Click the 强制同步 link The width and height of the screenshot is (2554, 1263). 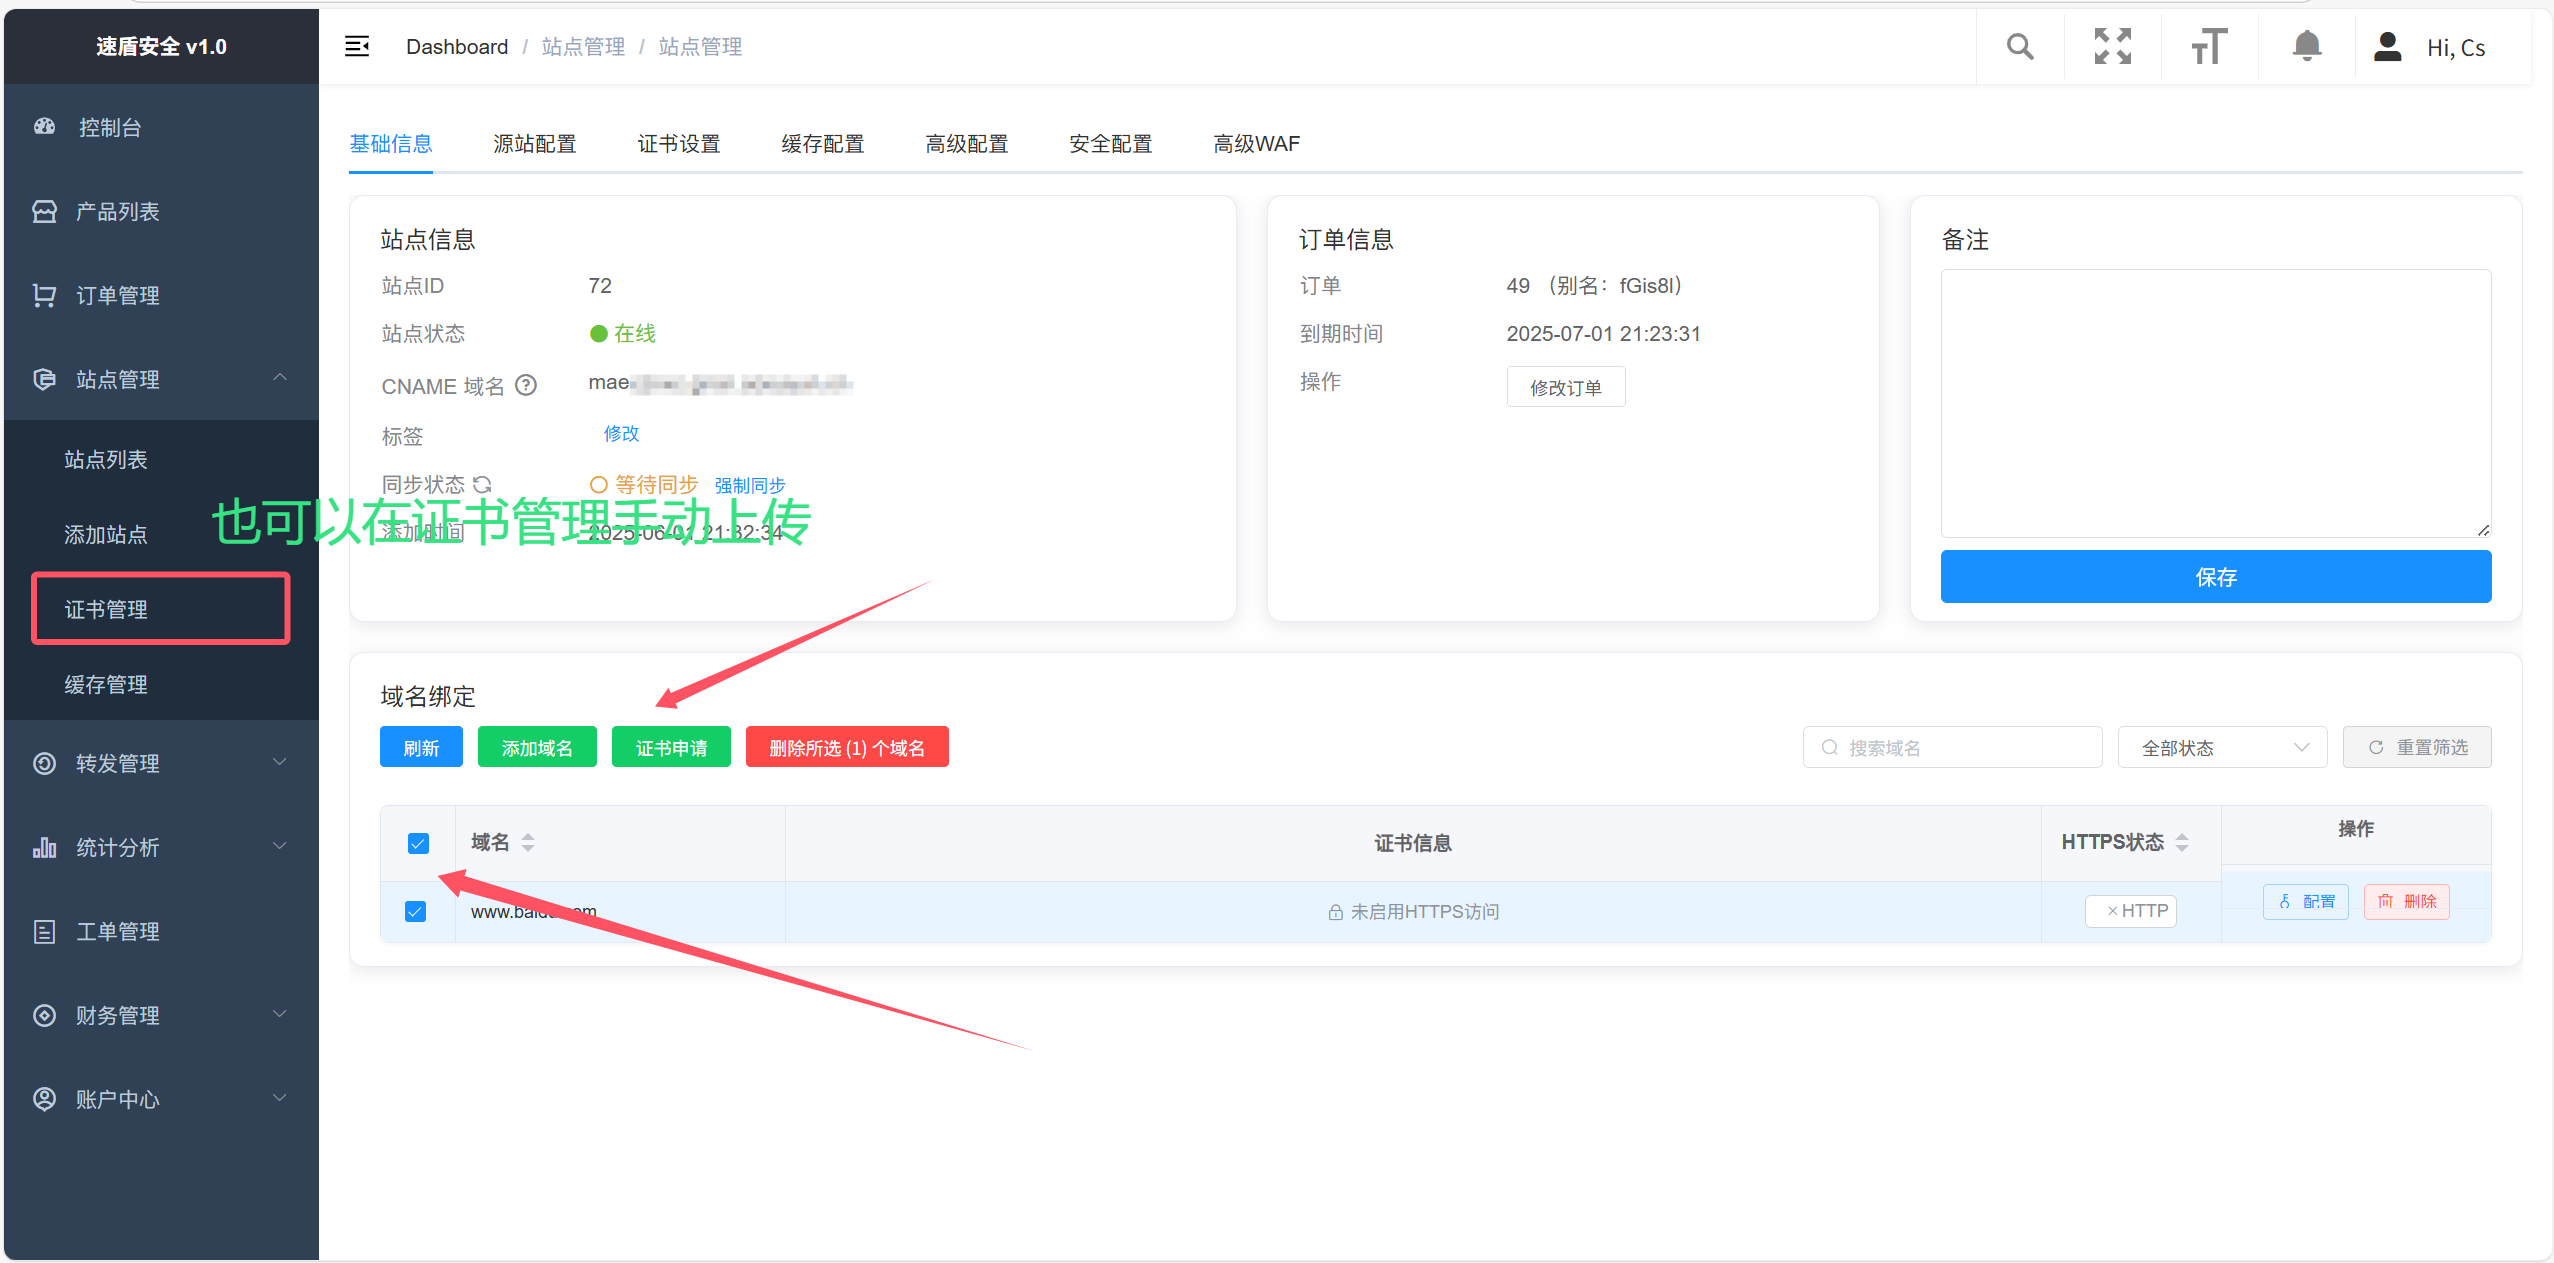pos(750,486)
